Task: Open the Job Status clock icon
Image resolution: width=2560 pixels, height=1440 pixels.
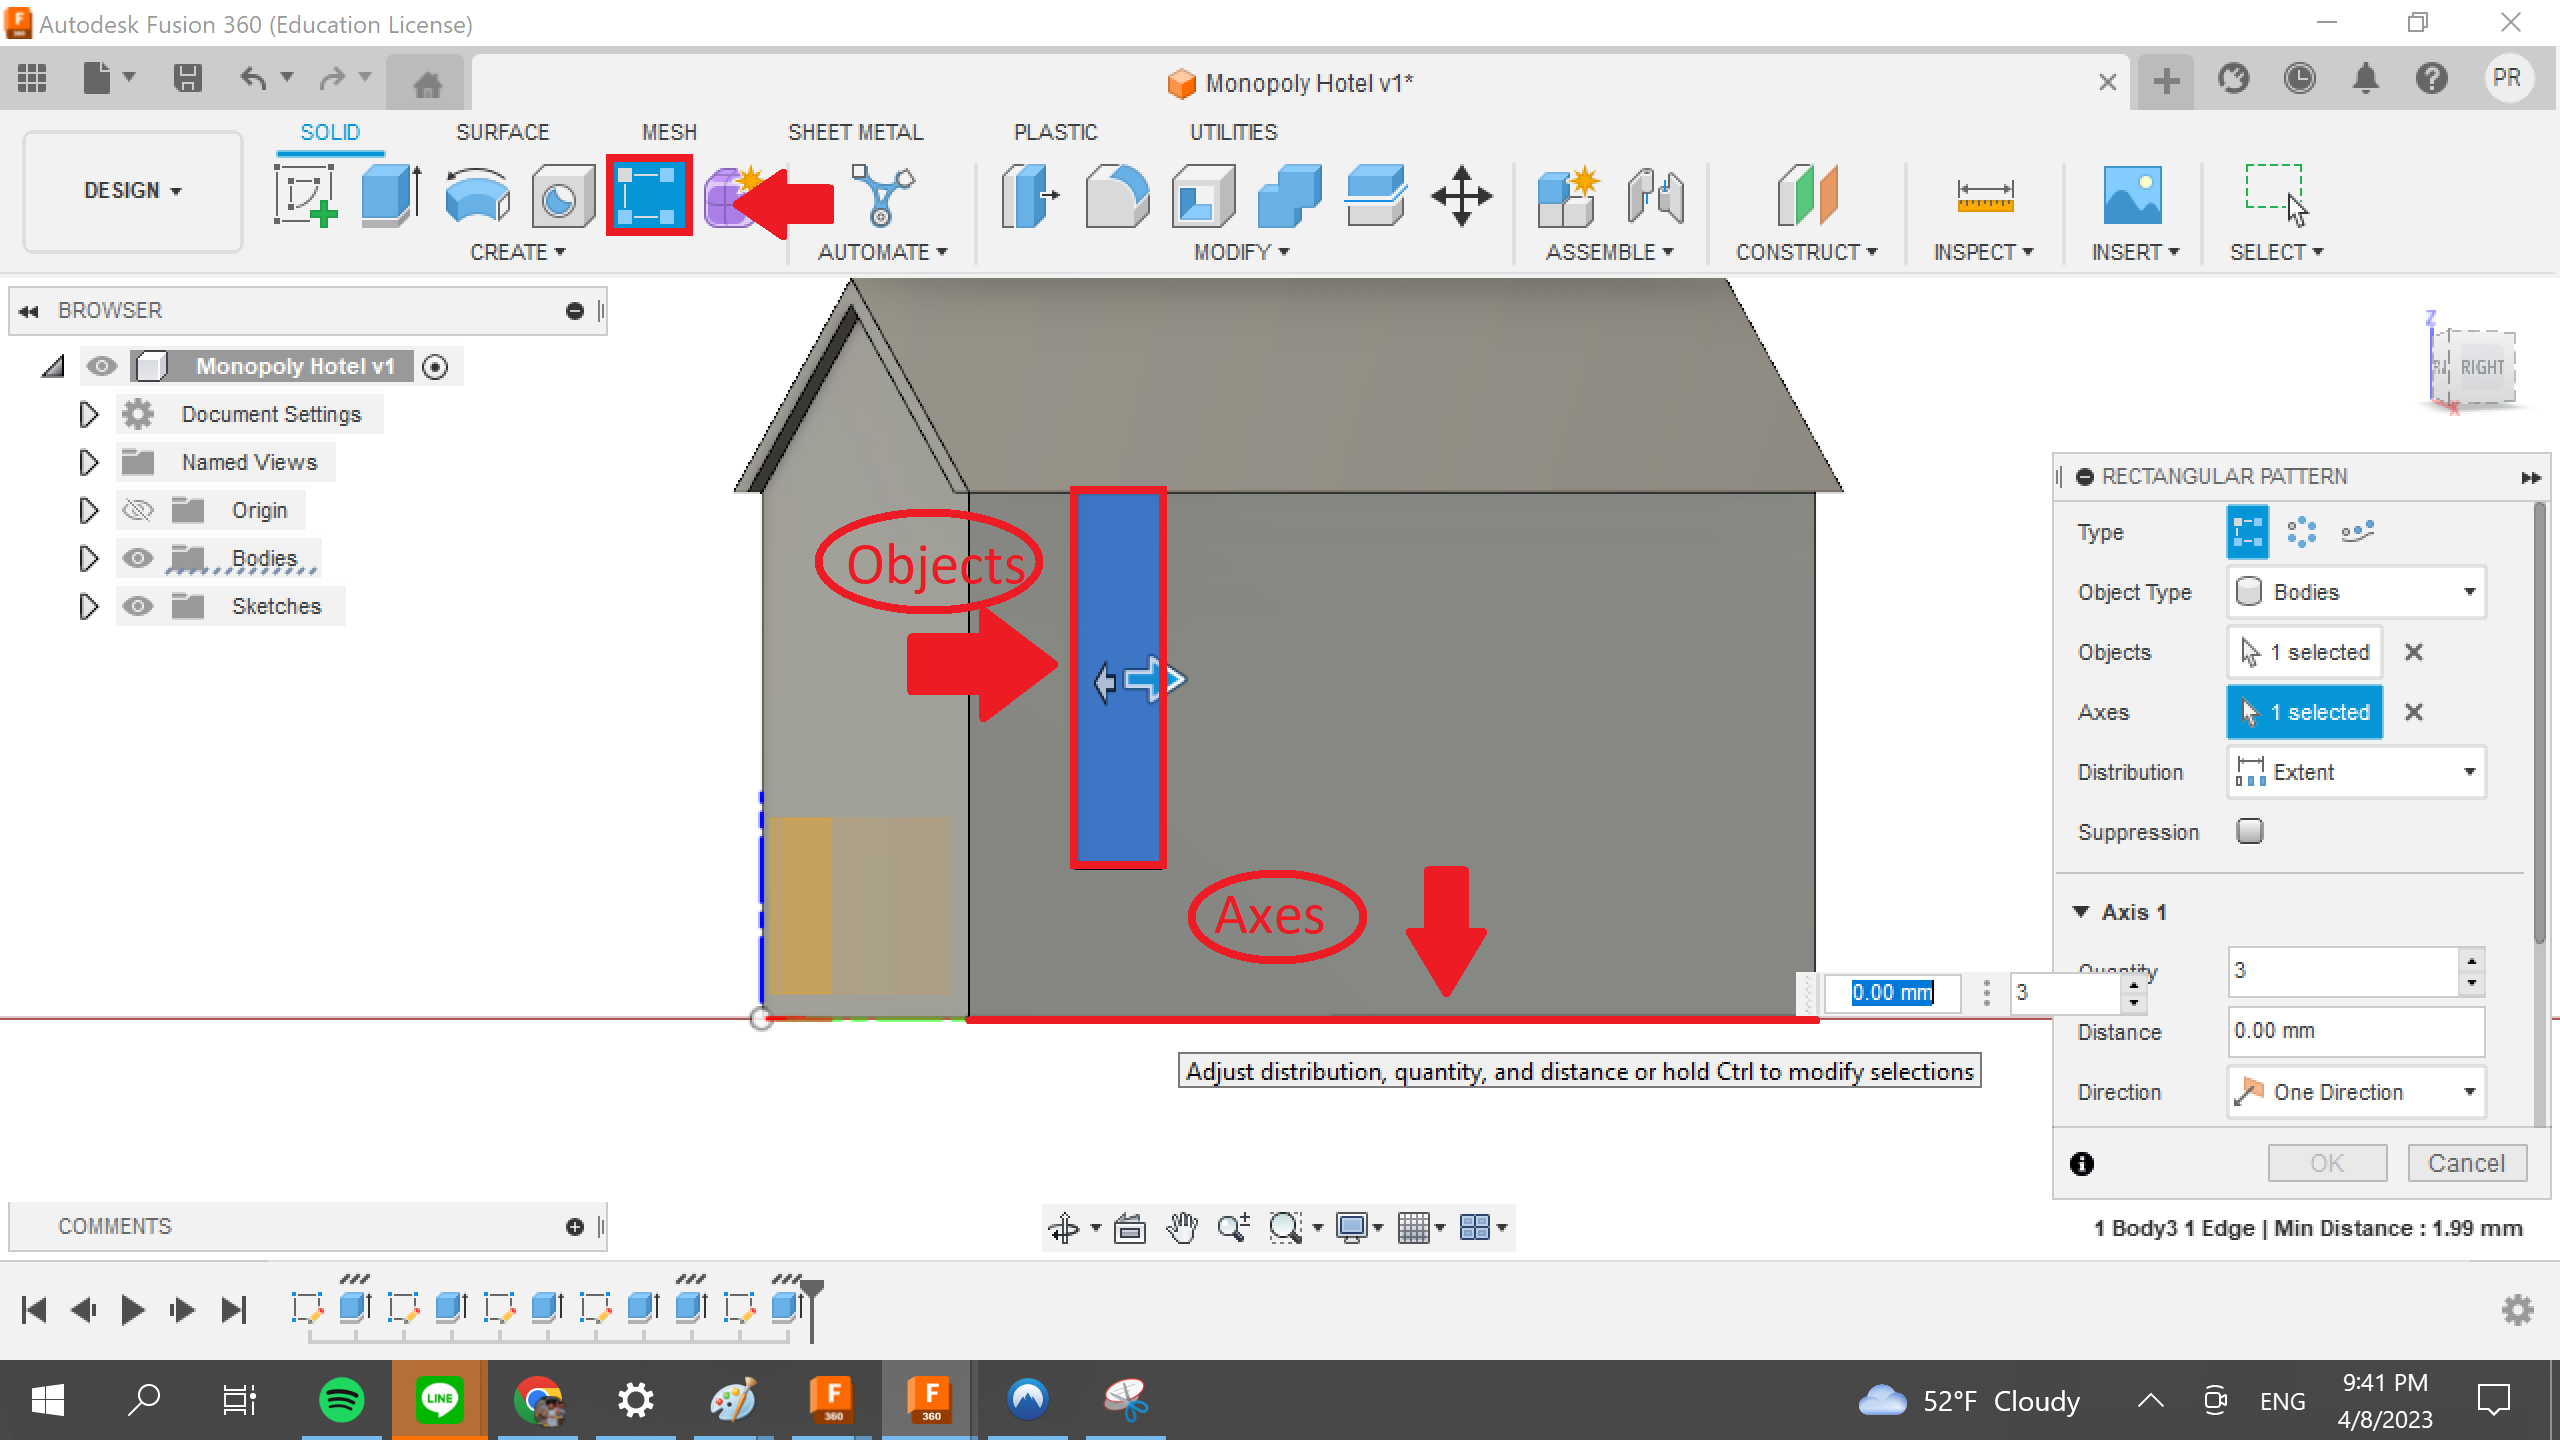Action: [x=2300, y=78]
